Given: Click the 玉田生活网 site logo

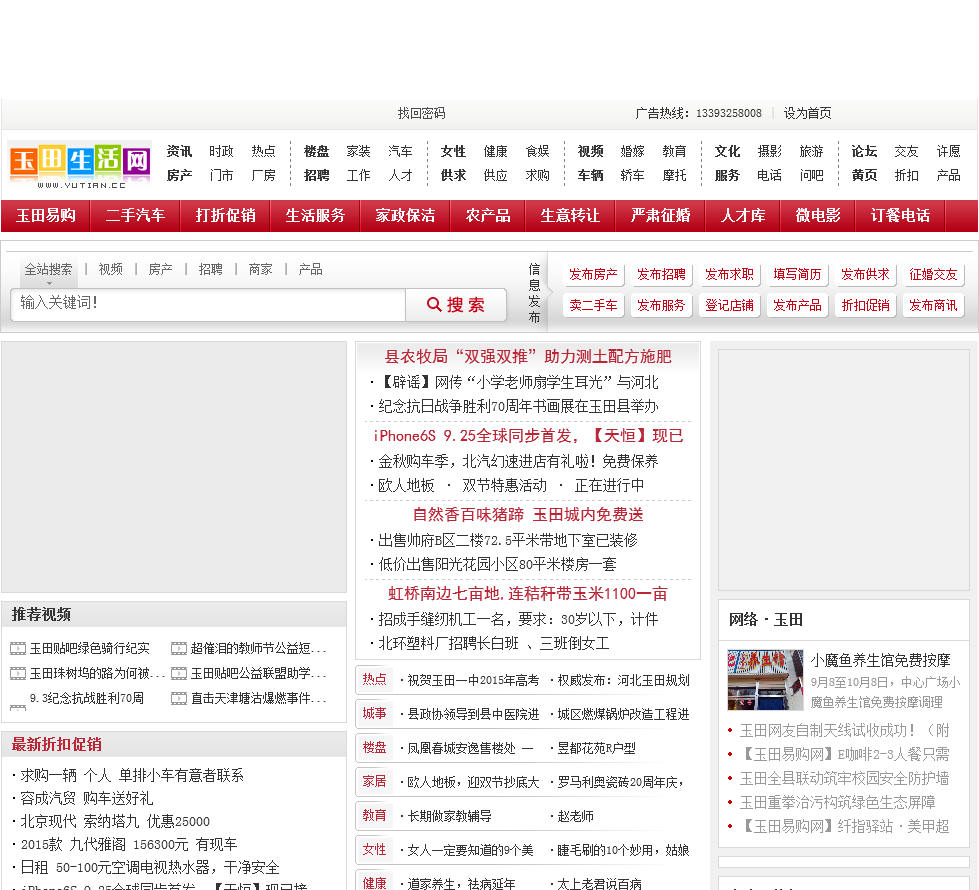Looking at the screenshot, I should 80,163.
